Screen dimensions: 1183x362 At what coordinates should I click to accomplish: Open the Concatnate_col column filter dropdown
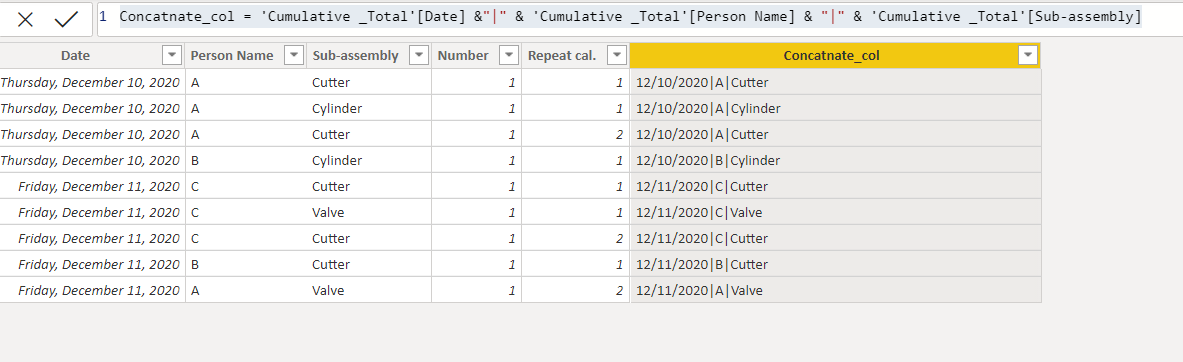[1028, 56]
